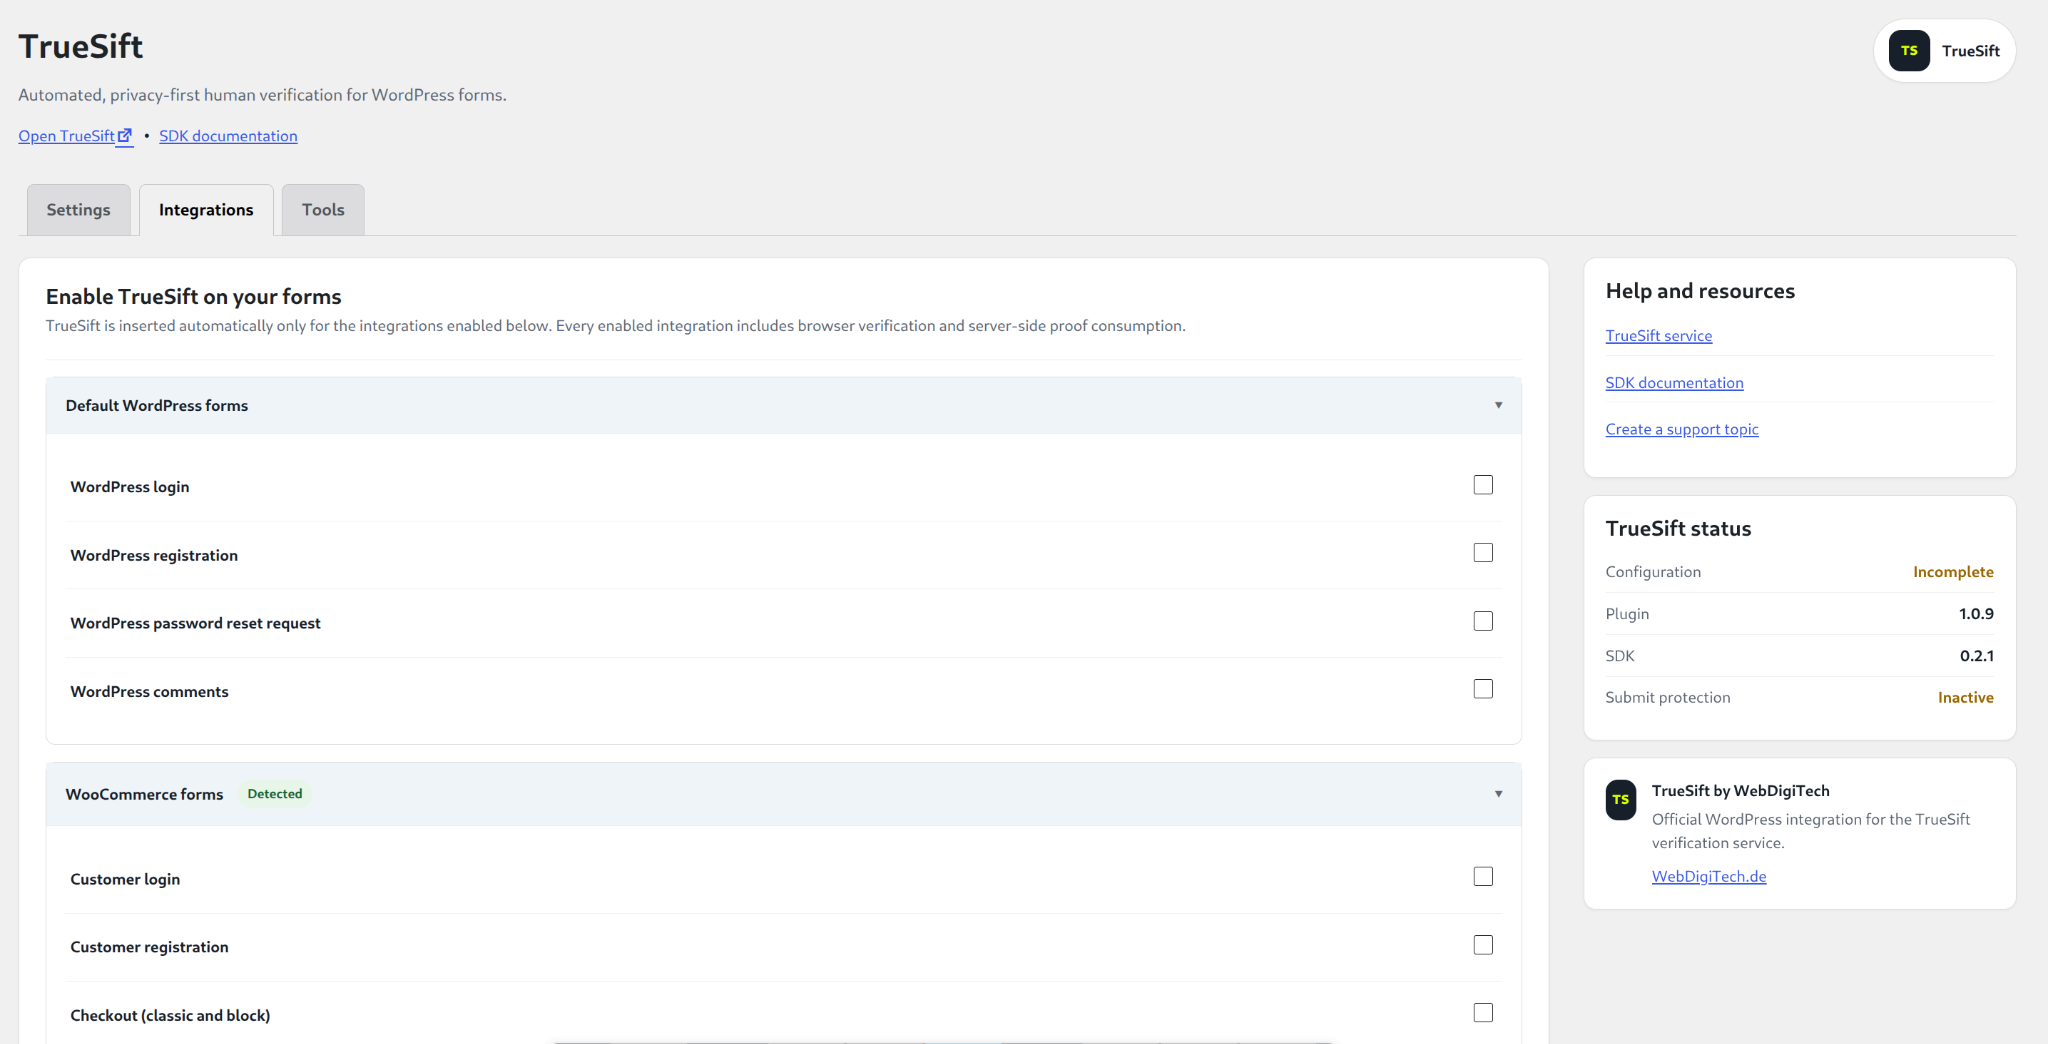Open SDK documentation link below the page title
The height and width of the screenshot is (1044, 2048).
click(228, 136)
